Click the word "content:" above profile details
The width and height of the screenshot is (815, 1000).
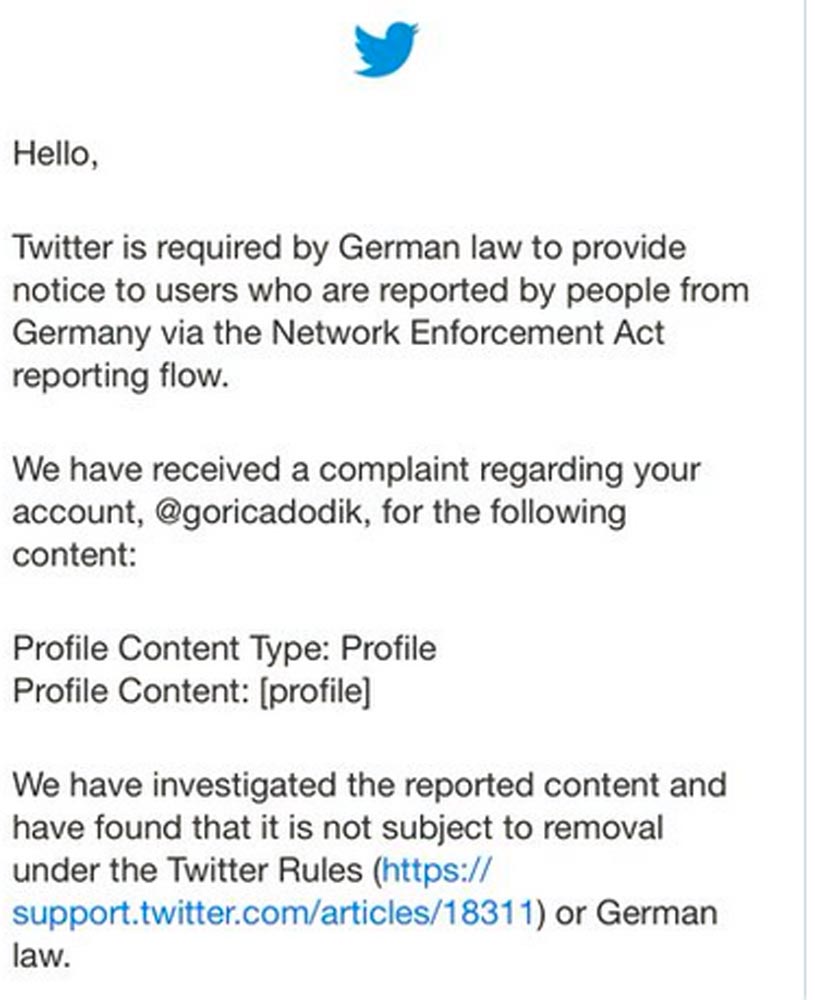75,555
